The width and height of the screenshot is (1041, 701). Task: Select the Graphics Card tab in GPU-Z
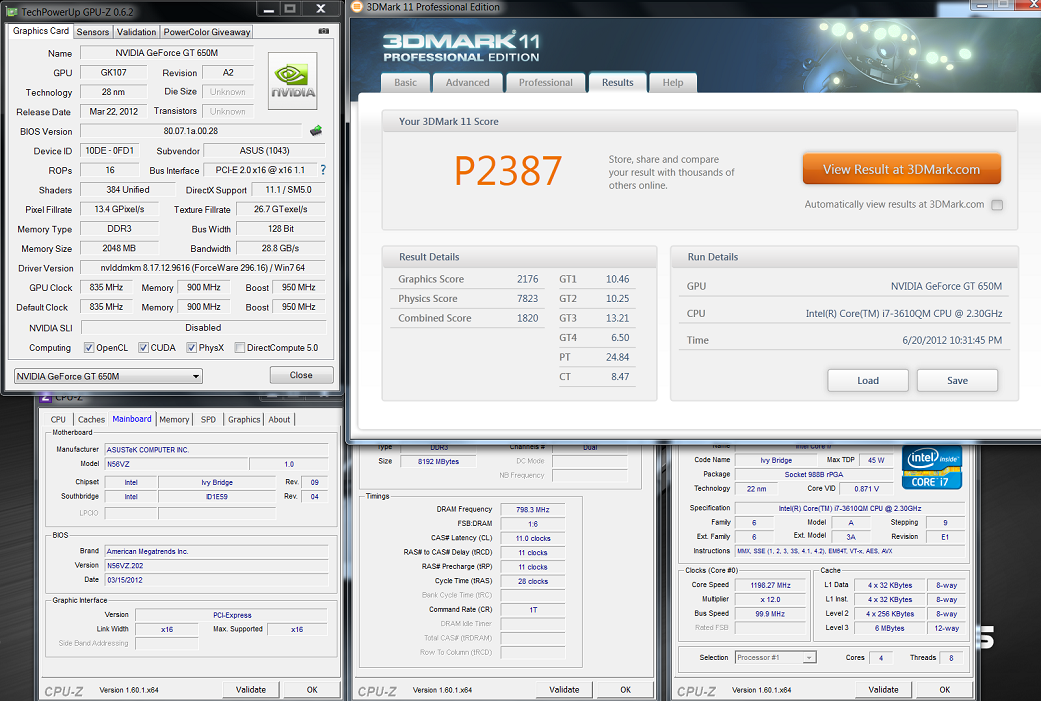tap(41, 31)
